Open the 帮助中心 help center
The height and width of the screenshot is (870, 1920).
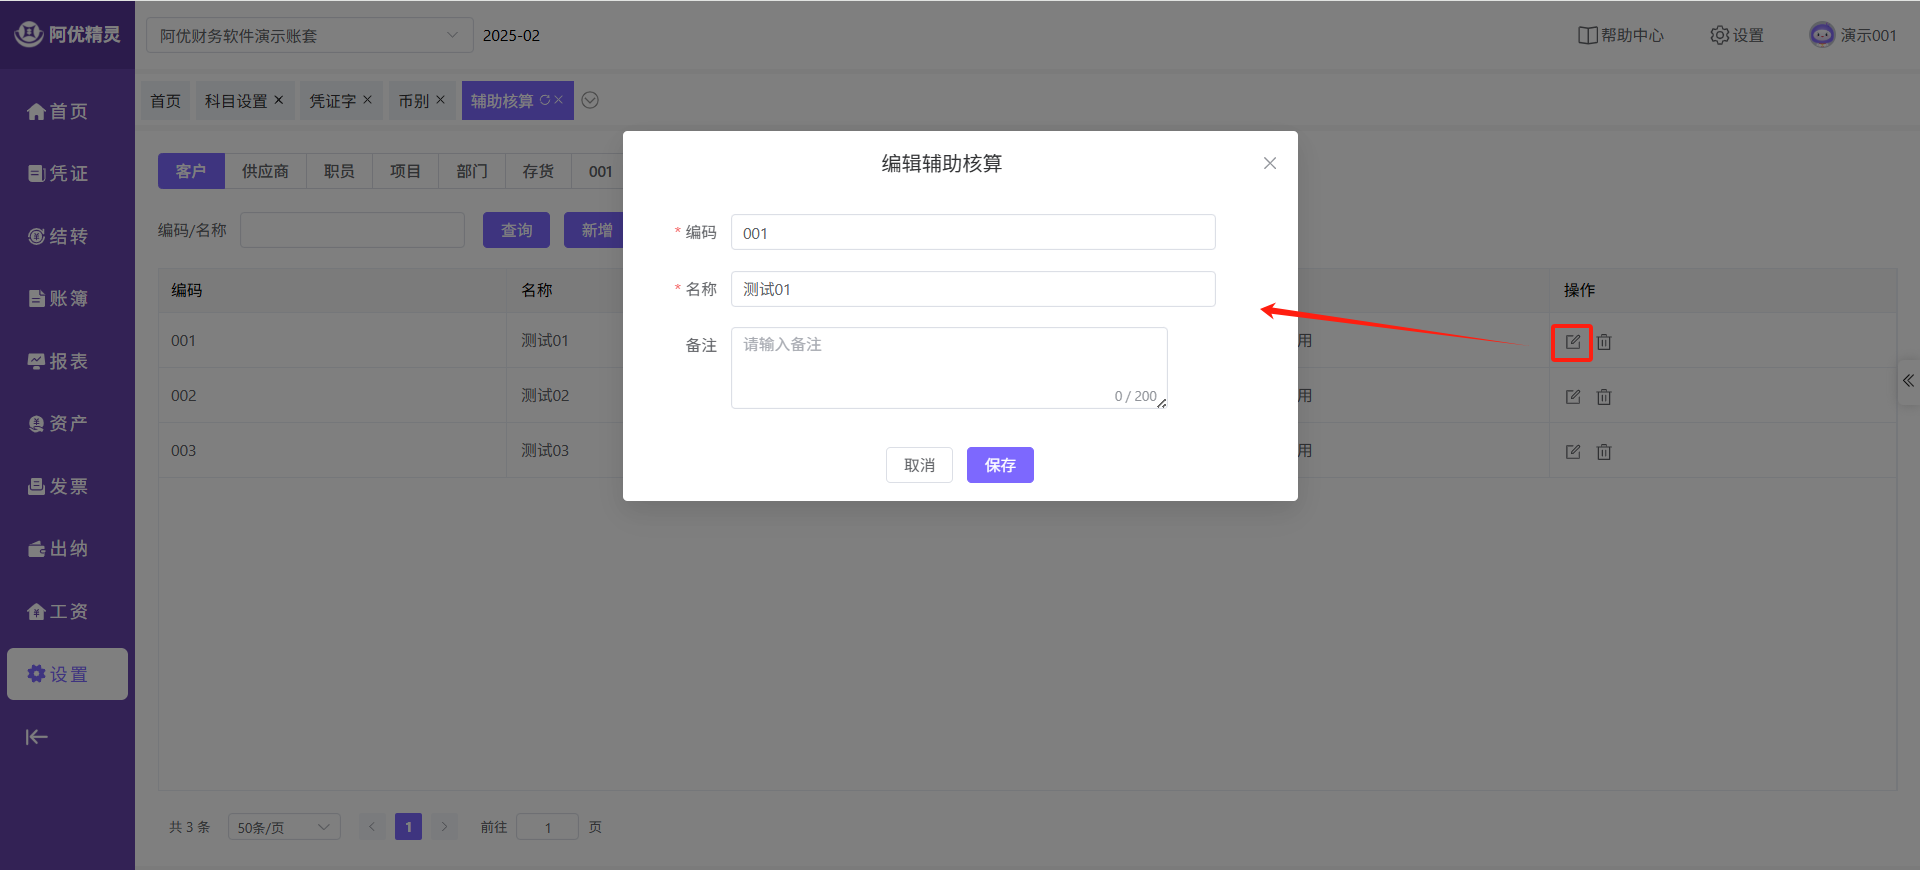click(1620, 35)
